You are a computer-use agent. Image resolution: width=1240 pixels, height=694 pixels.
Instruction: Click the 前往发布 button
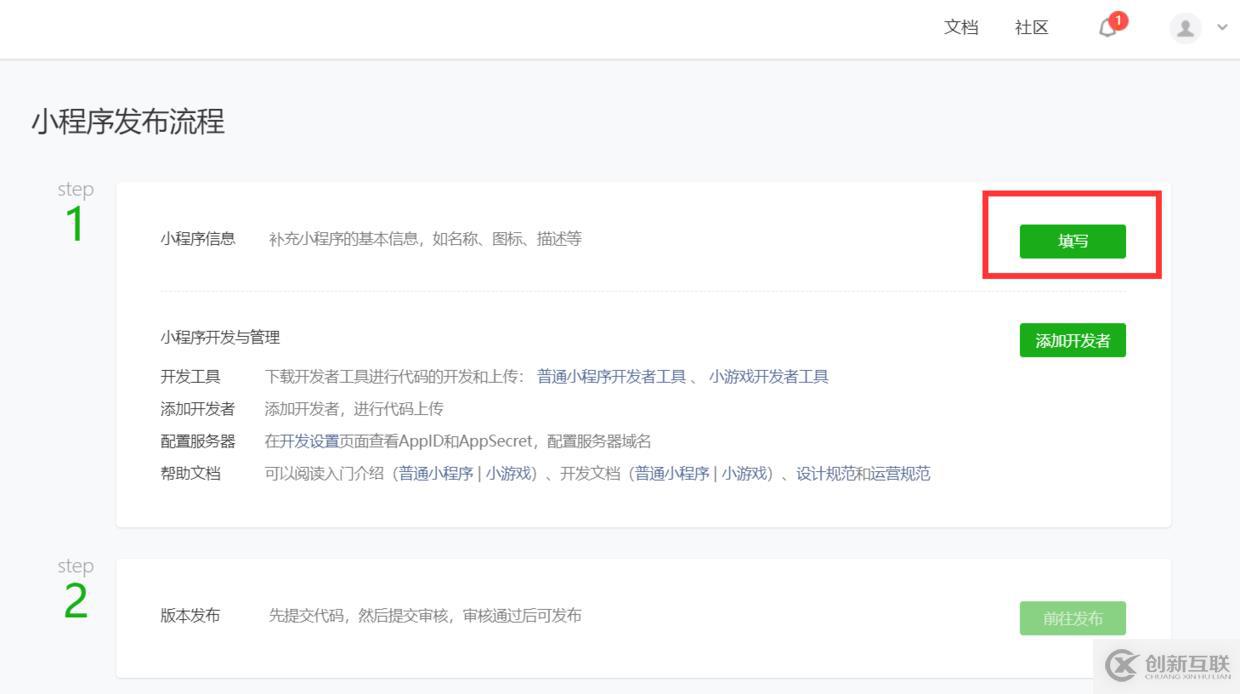coord(1072,618)
